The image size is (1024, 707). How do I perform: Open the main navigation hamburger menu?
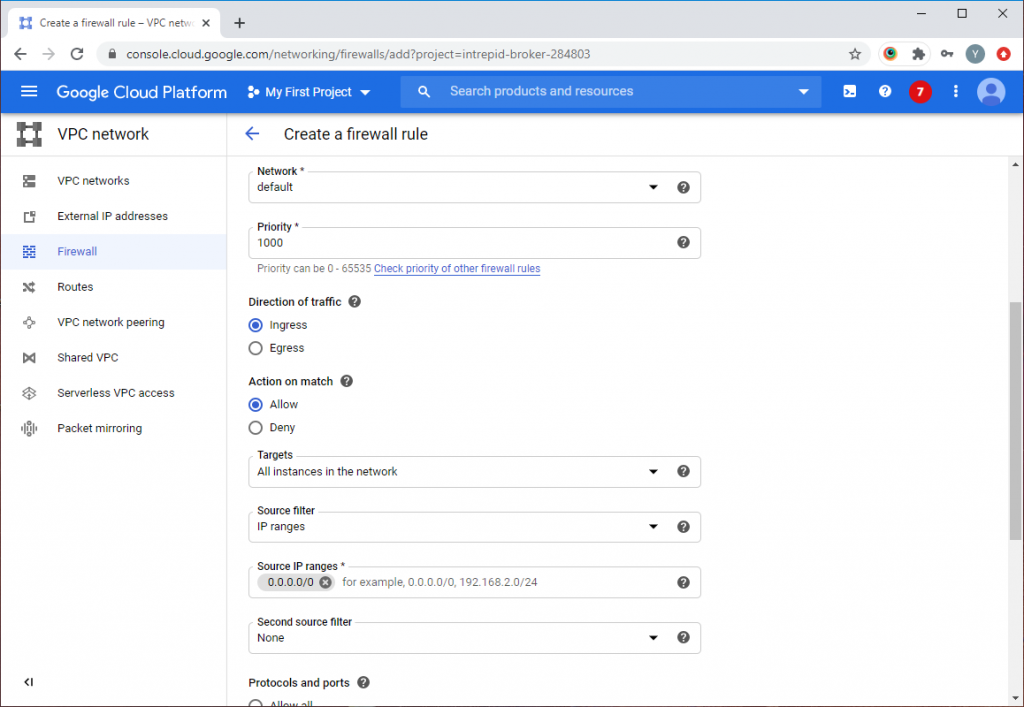point(29,91)
